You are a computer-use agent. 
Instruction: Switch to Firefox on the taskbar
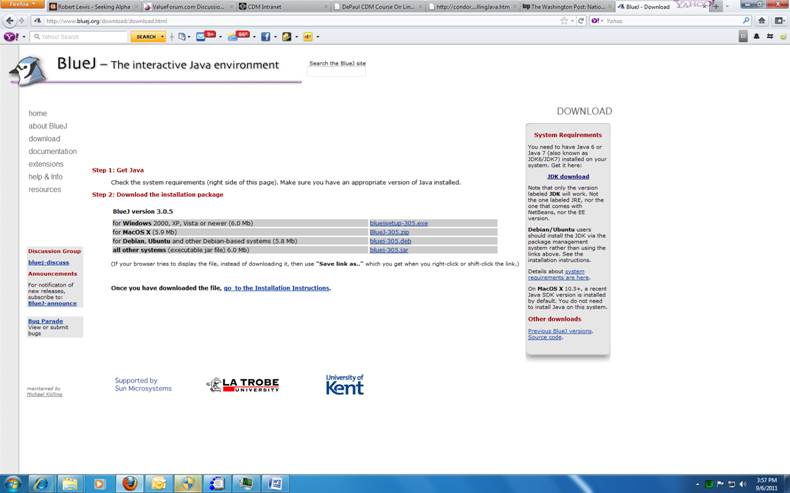pyautogui.click(x=129, y=484)
